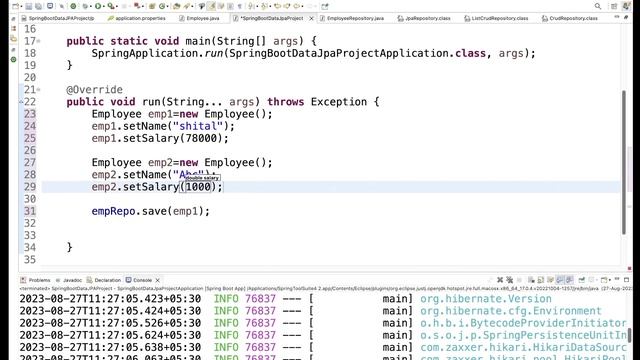
Task: Click org.hibernate.Version in console log
Action: 486,299
